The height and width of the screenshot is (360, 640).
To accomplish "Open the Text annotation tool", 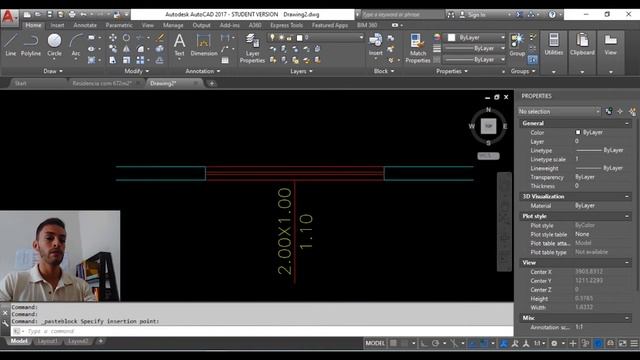I will 179,44.
